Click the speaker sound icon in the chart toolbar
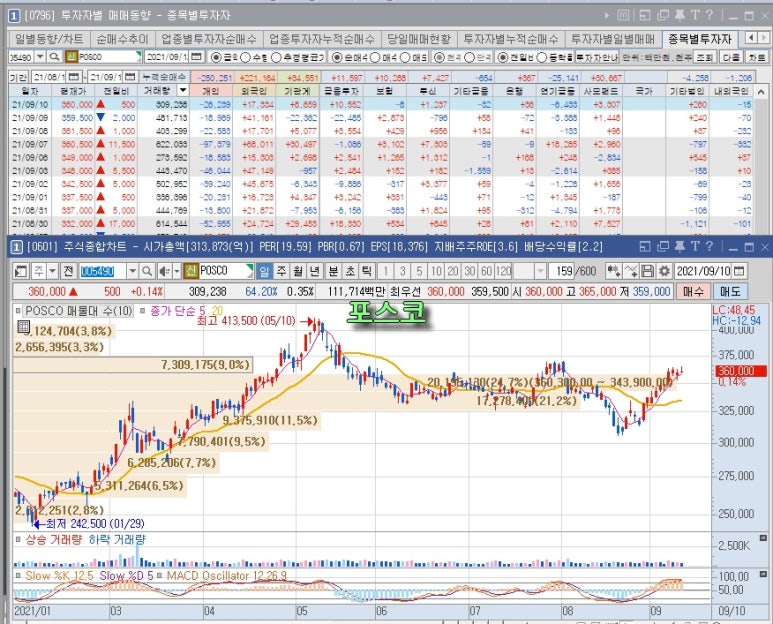Screen dimensions: 773x624 164,271
